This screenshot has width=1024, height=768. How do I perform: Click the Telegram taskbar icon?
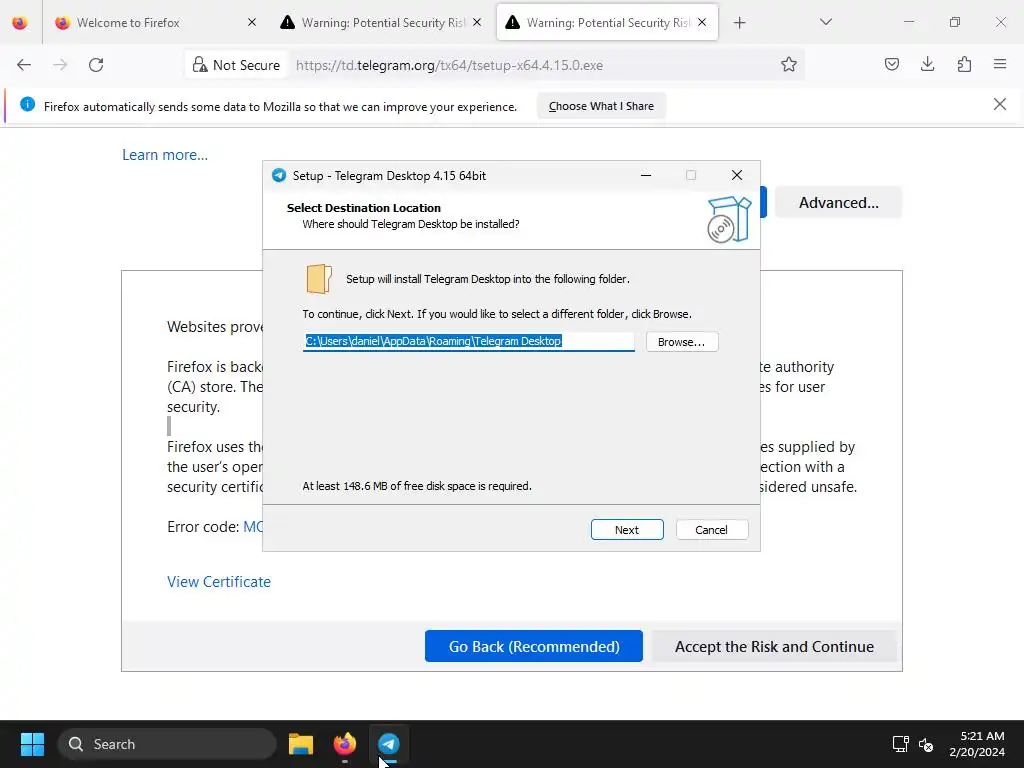coord(389,744)
